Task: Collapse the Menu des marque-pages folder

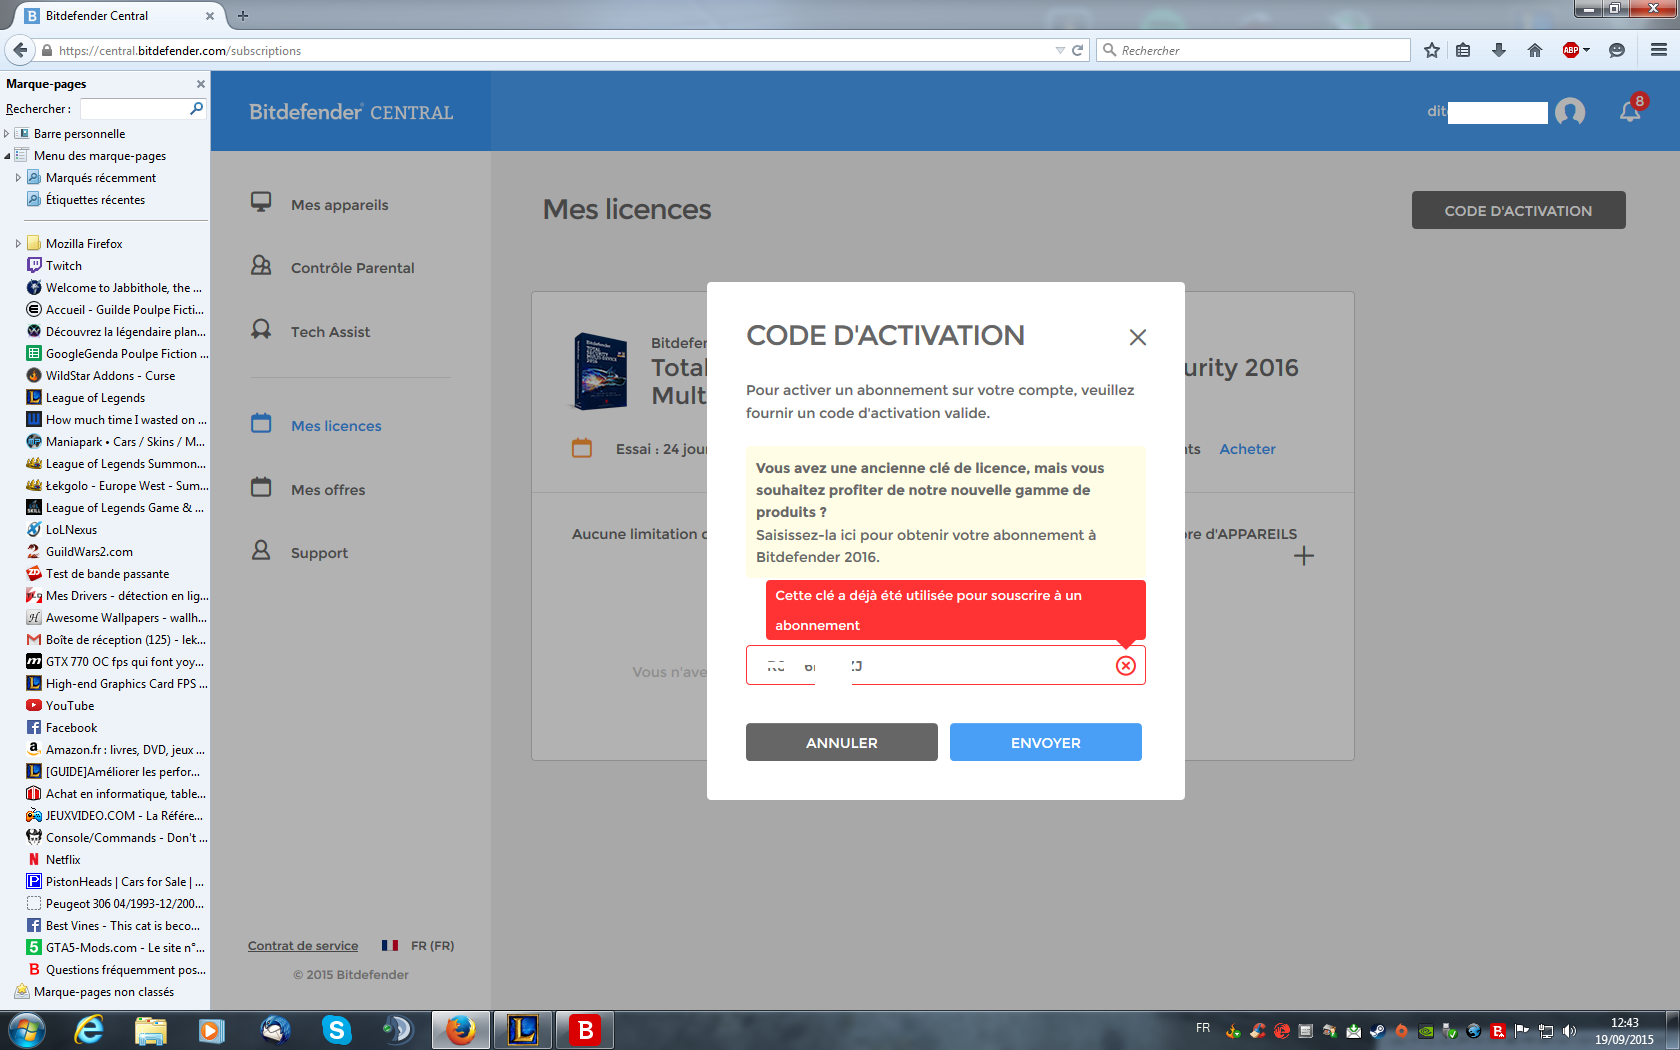Action: point(7,156)
